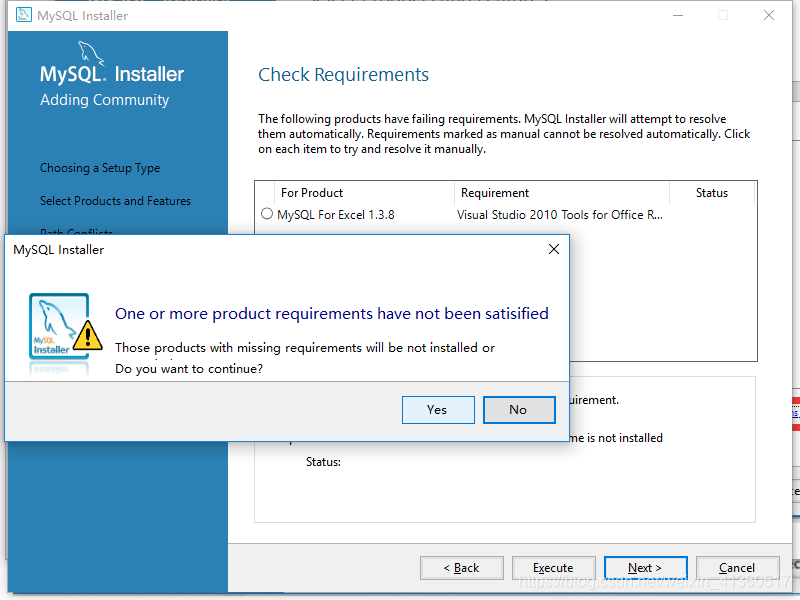Minimize the main MySQL Installer window
Screen dimensions: 800x600
678,15
